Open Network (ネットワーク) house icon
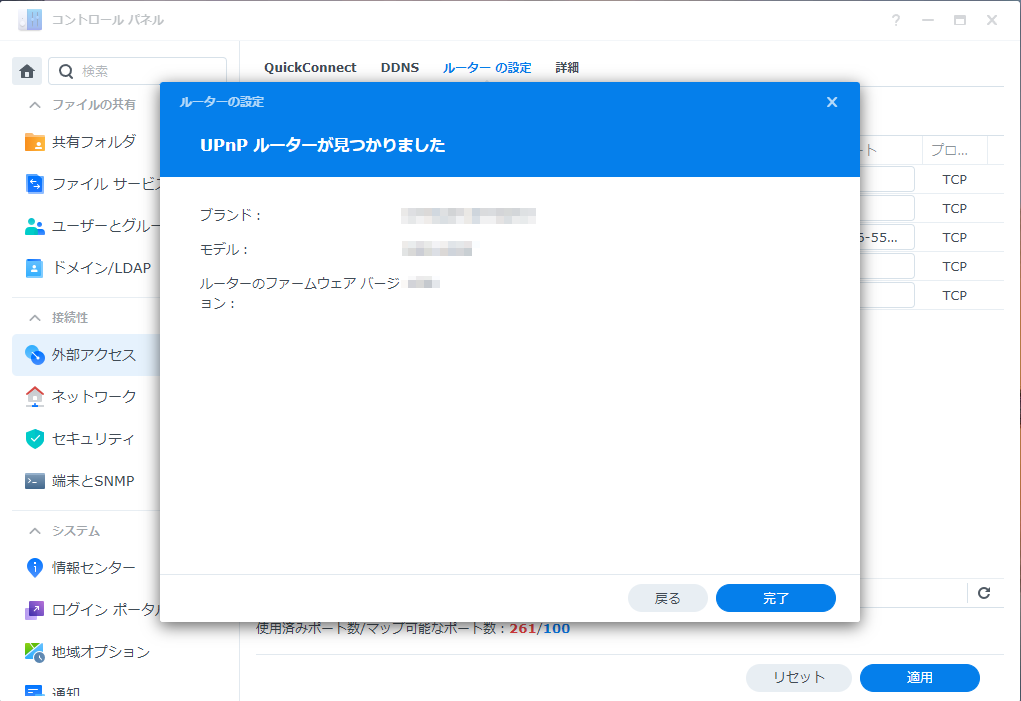This screenshot has width=1021, height=701. point(35,396)
